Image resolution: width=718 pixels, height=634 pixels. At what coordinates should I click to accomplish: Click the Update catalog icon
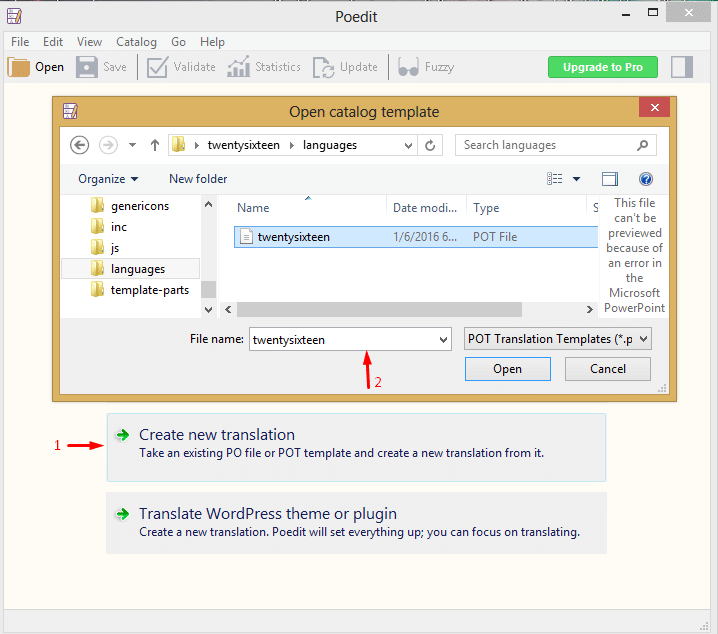click(x=323, y=67)
